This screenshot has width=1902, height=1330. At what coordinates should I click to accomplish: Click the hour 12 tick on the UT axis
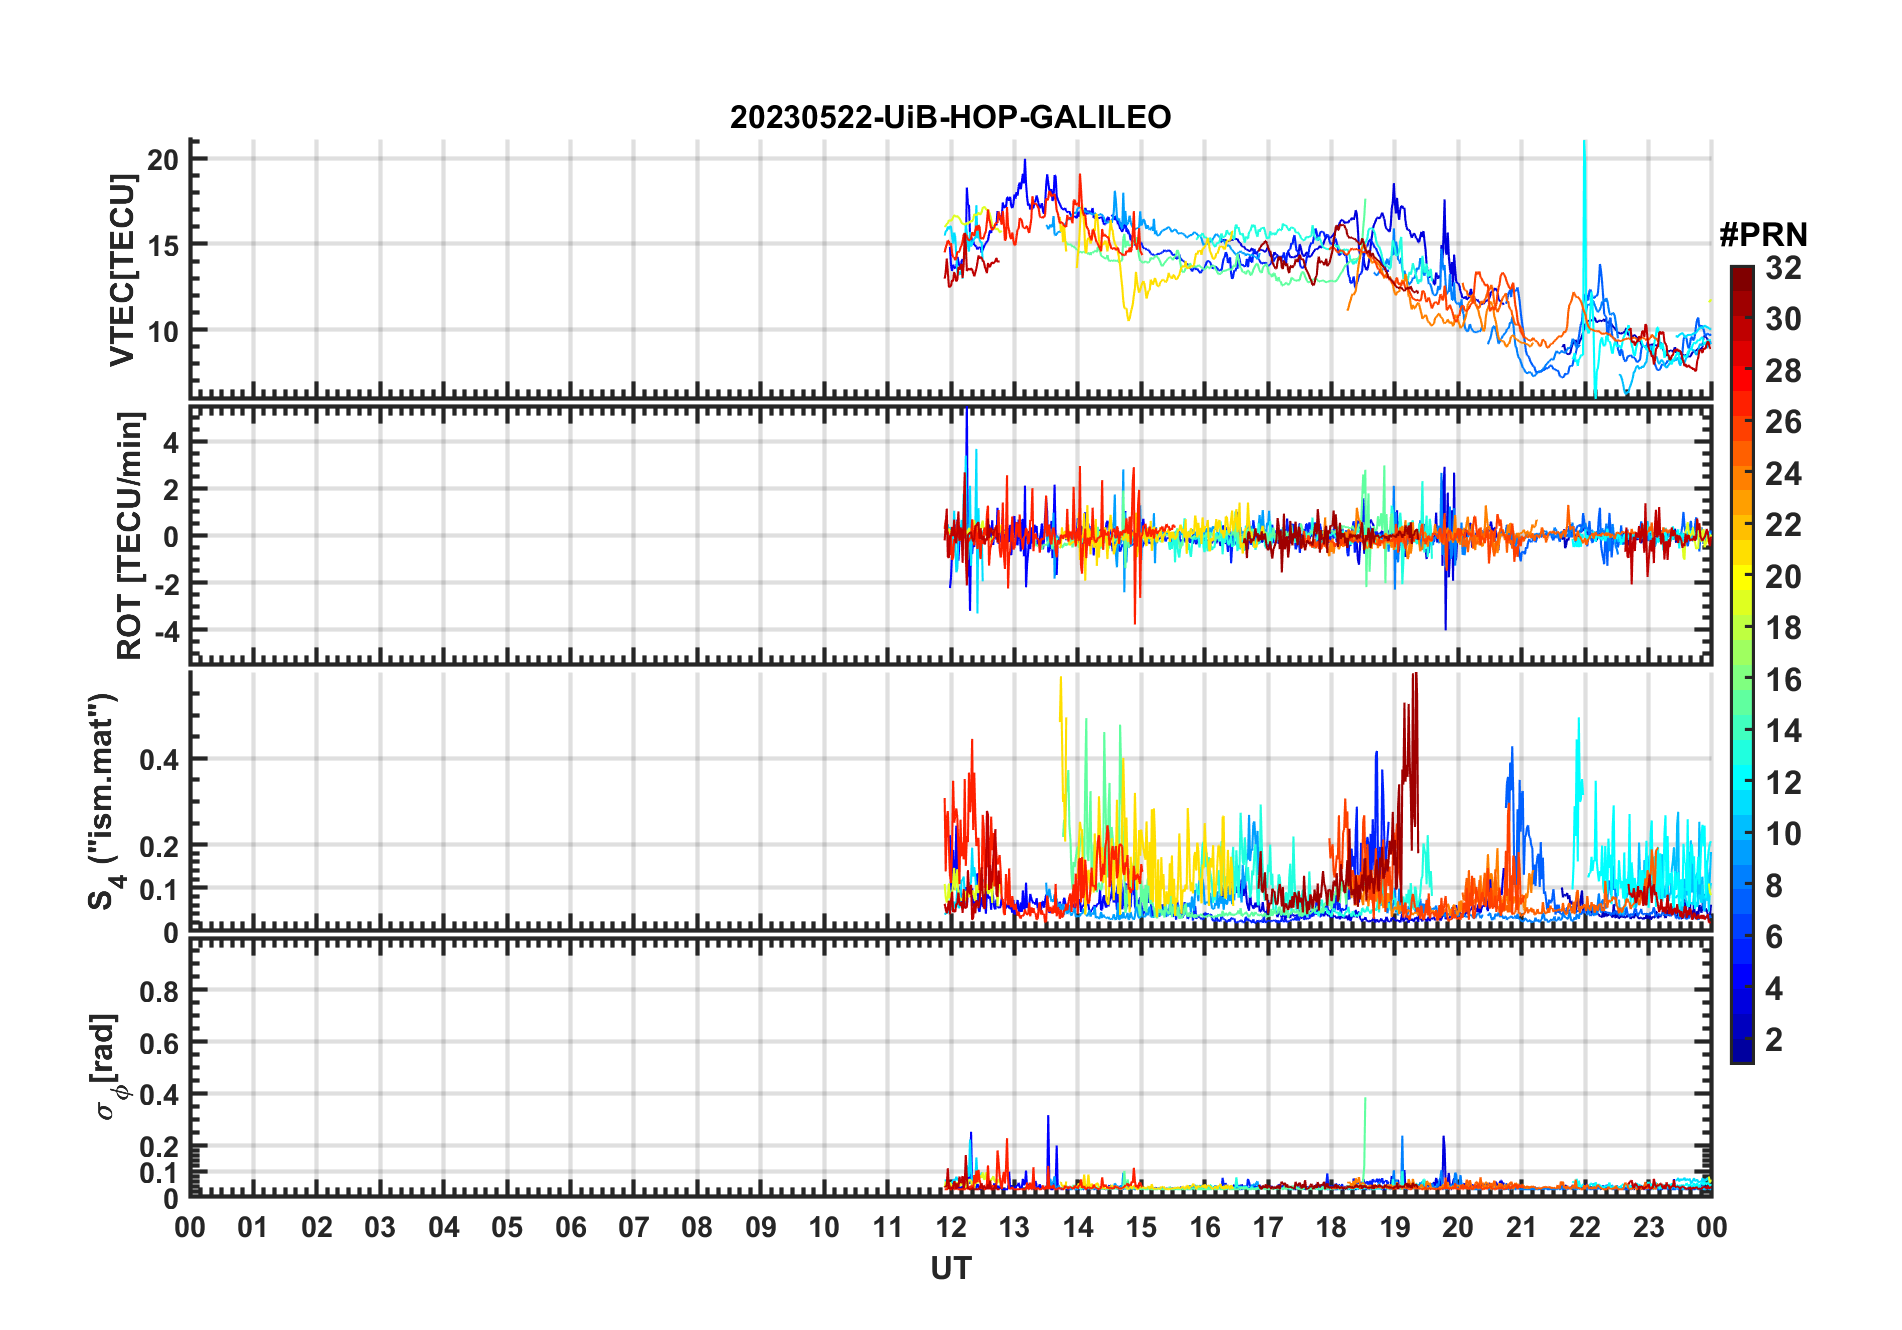click(951, 1228)
